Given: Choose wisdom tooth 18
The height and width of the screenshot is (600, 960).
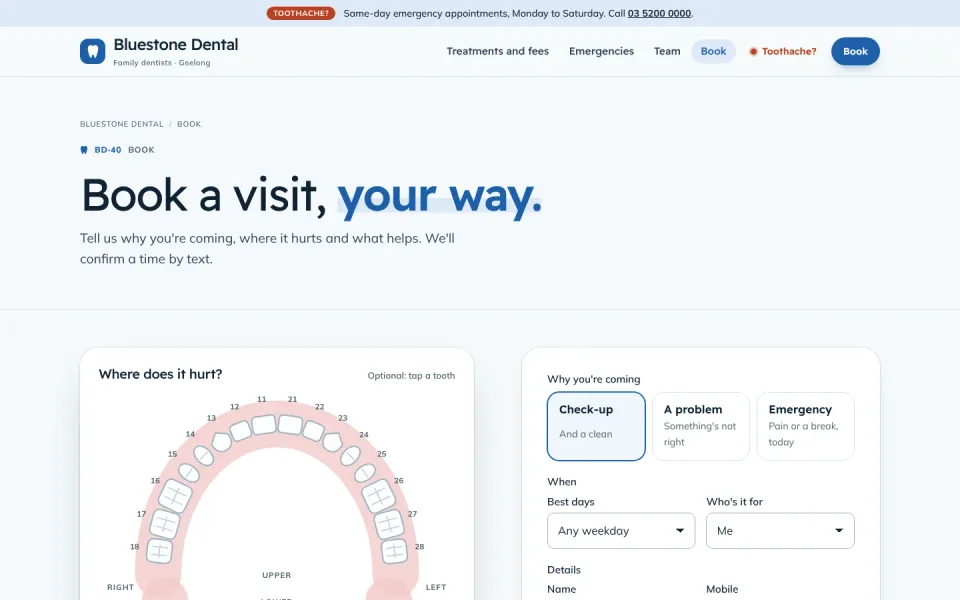Looking at the screenshot, I should point(159,550).
